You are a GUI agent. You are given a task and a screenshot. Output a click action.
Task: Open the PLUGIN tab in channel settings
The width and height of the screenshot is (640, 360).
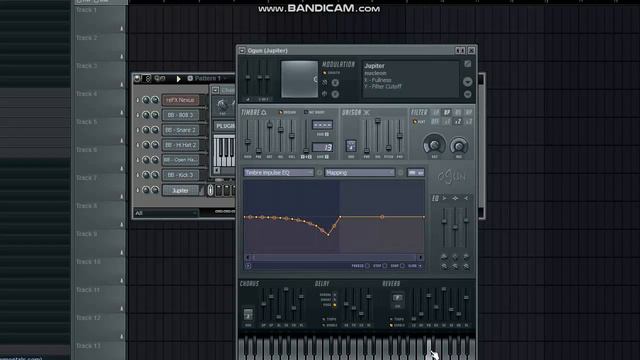tap(225, 126)
